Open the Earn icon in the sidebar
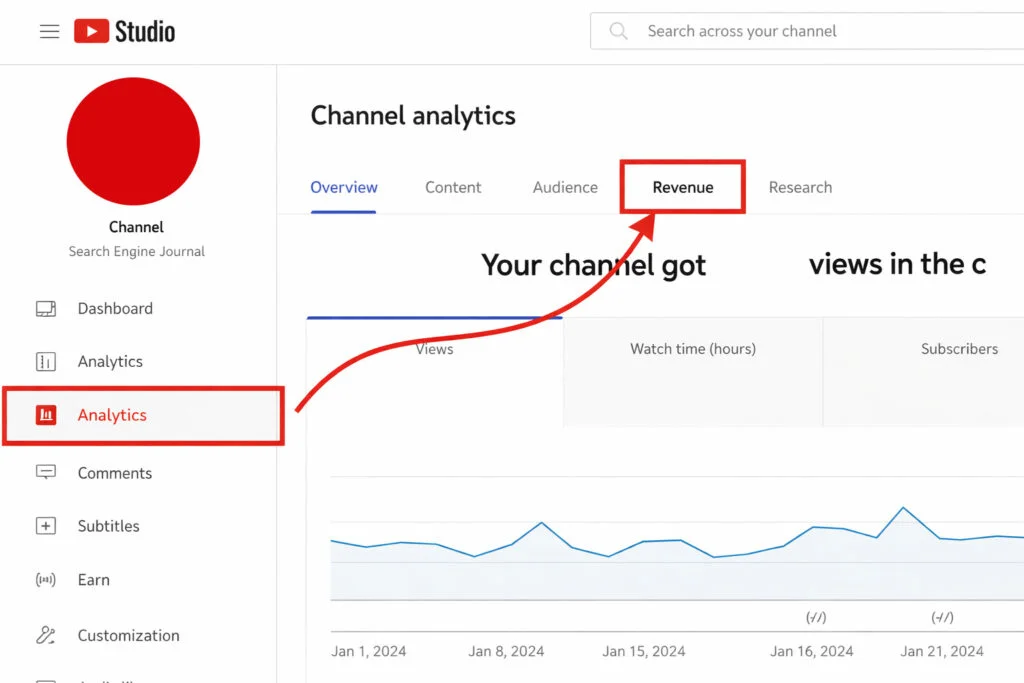This screenshot has width=1024, height=683. click(x=46, y=580)
